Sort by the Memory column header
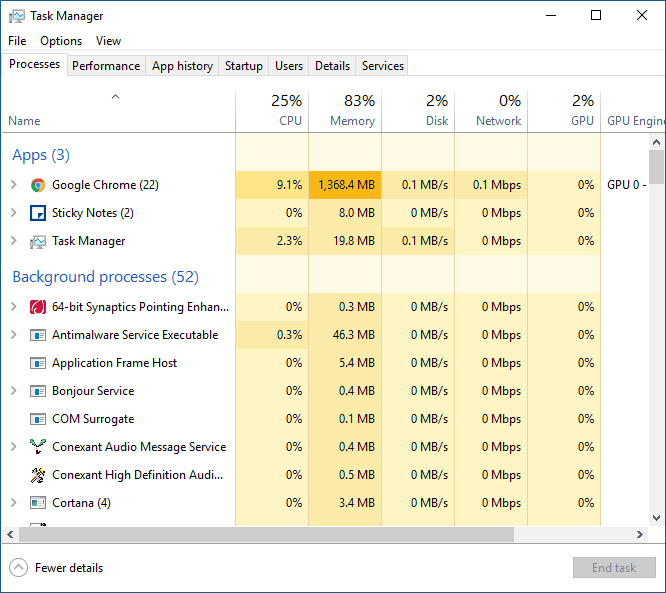The width and height of the screenshot is (666, 593). (345, 111)
